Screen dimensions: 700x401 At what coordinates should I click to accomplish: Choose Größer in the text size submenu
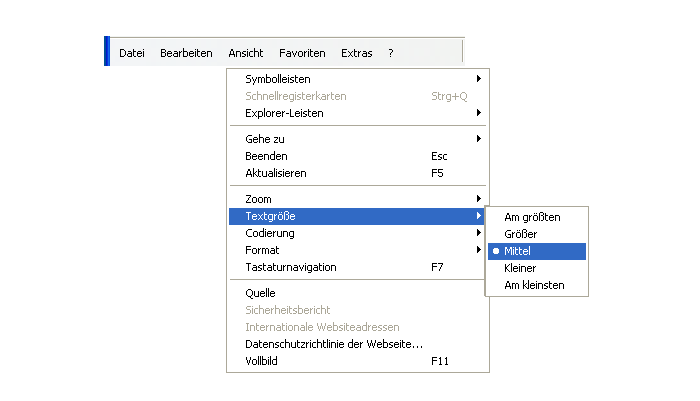pos(537,234)
